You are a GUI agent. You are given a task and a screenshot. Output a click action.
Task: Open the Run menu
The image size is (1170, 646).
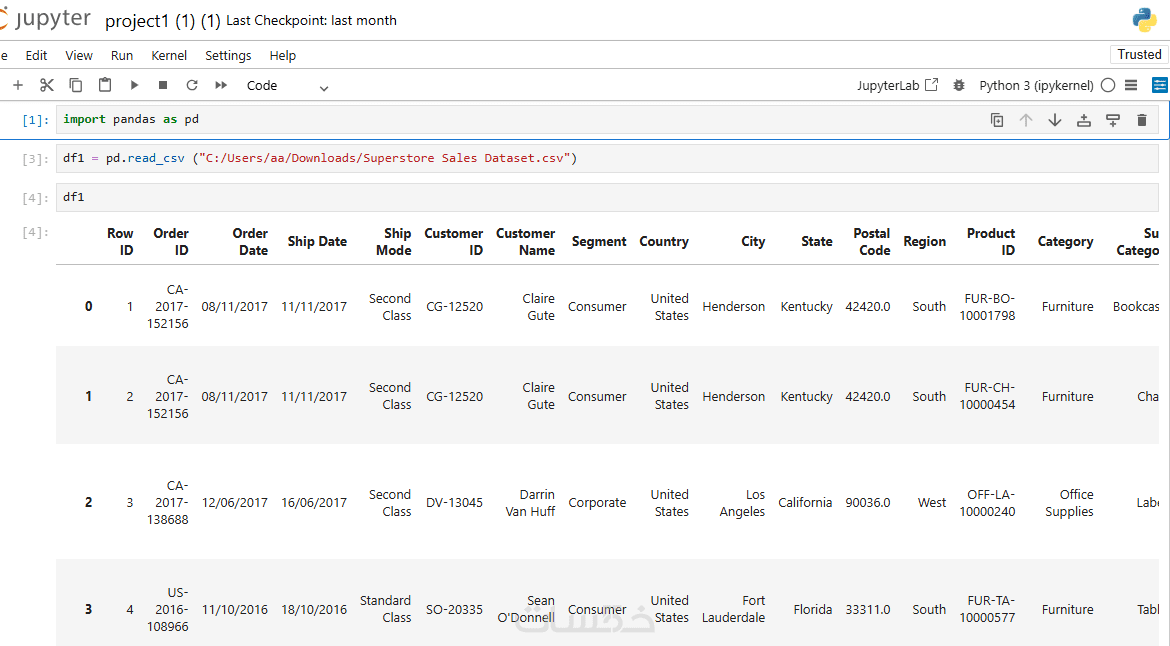point(122,56)
